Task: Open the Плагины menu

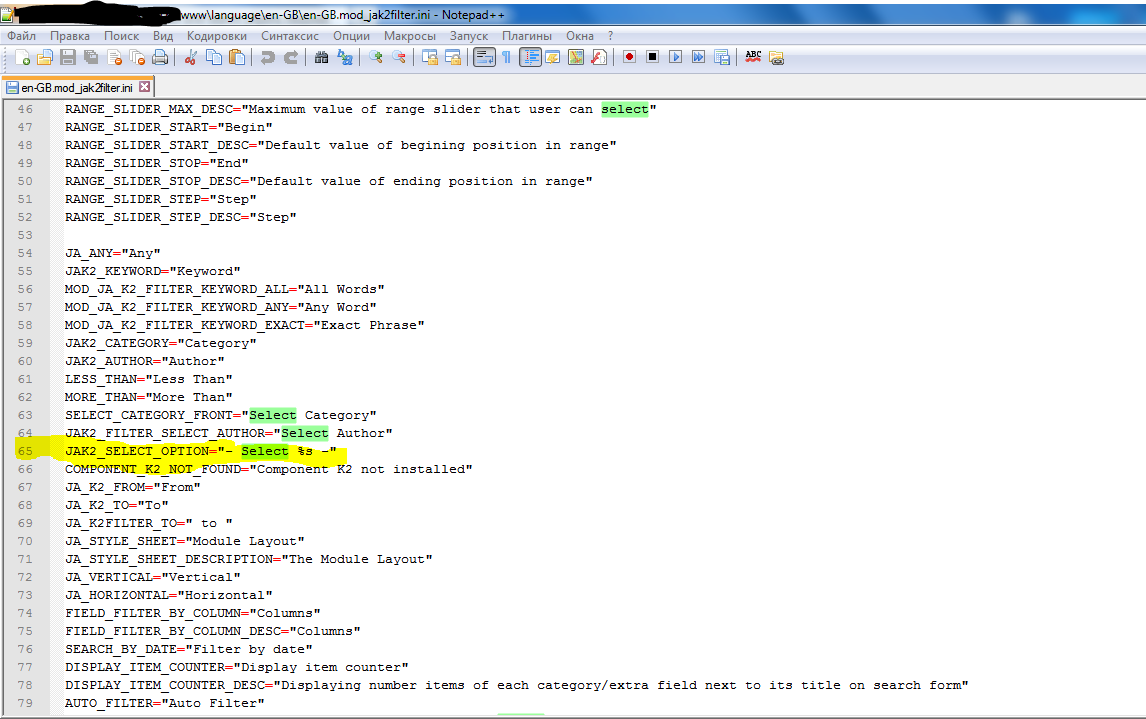Action: tap(526, 36)
